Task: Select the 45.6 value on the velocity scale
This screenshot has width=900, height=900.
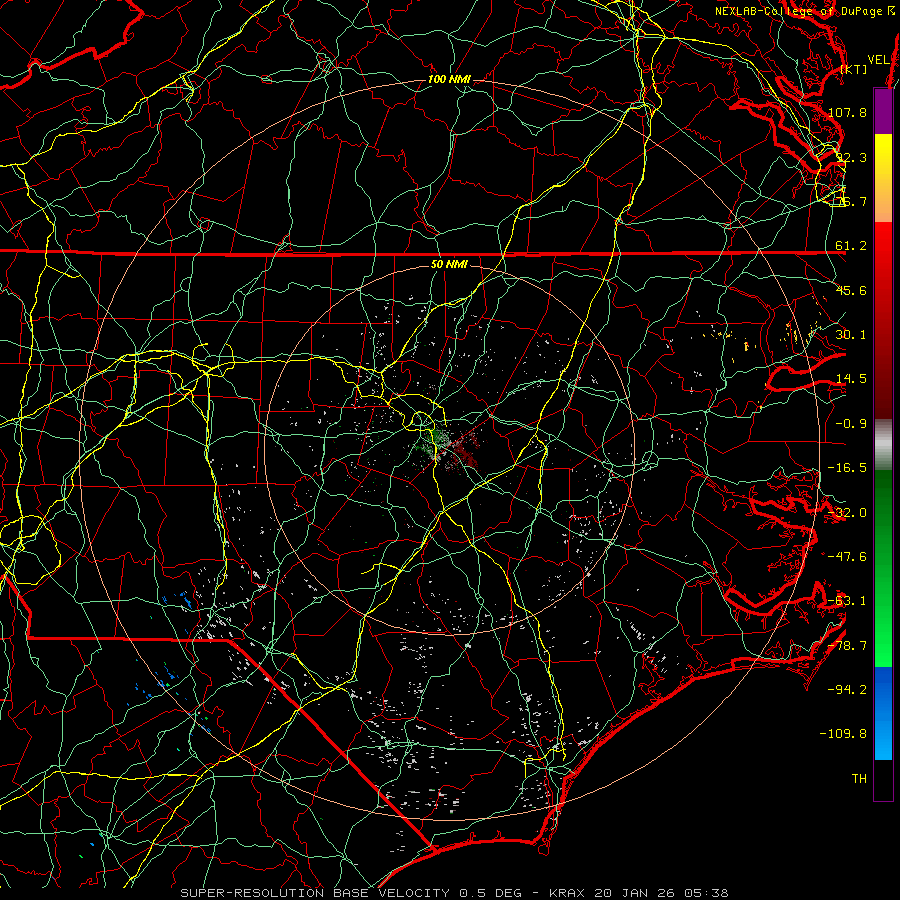Action: point(851,290)
